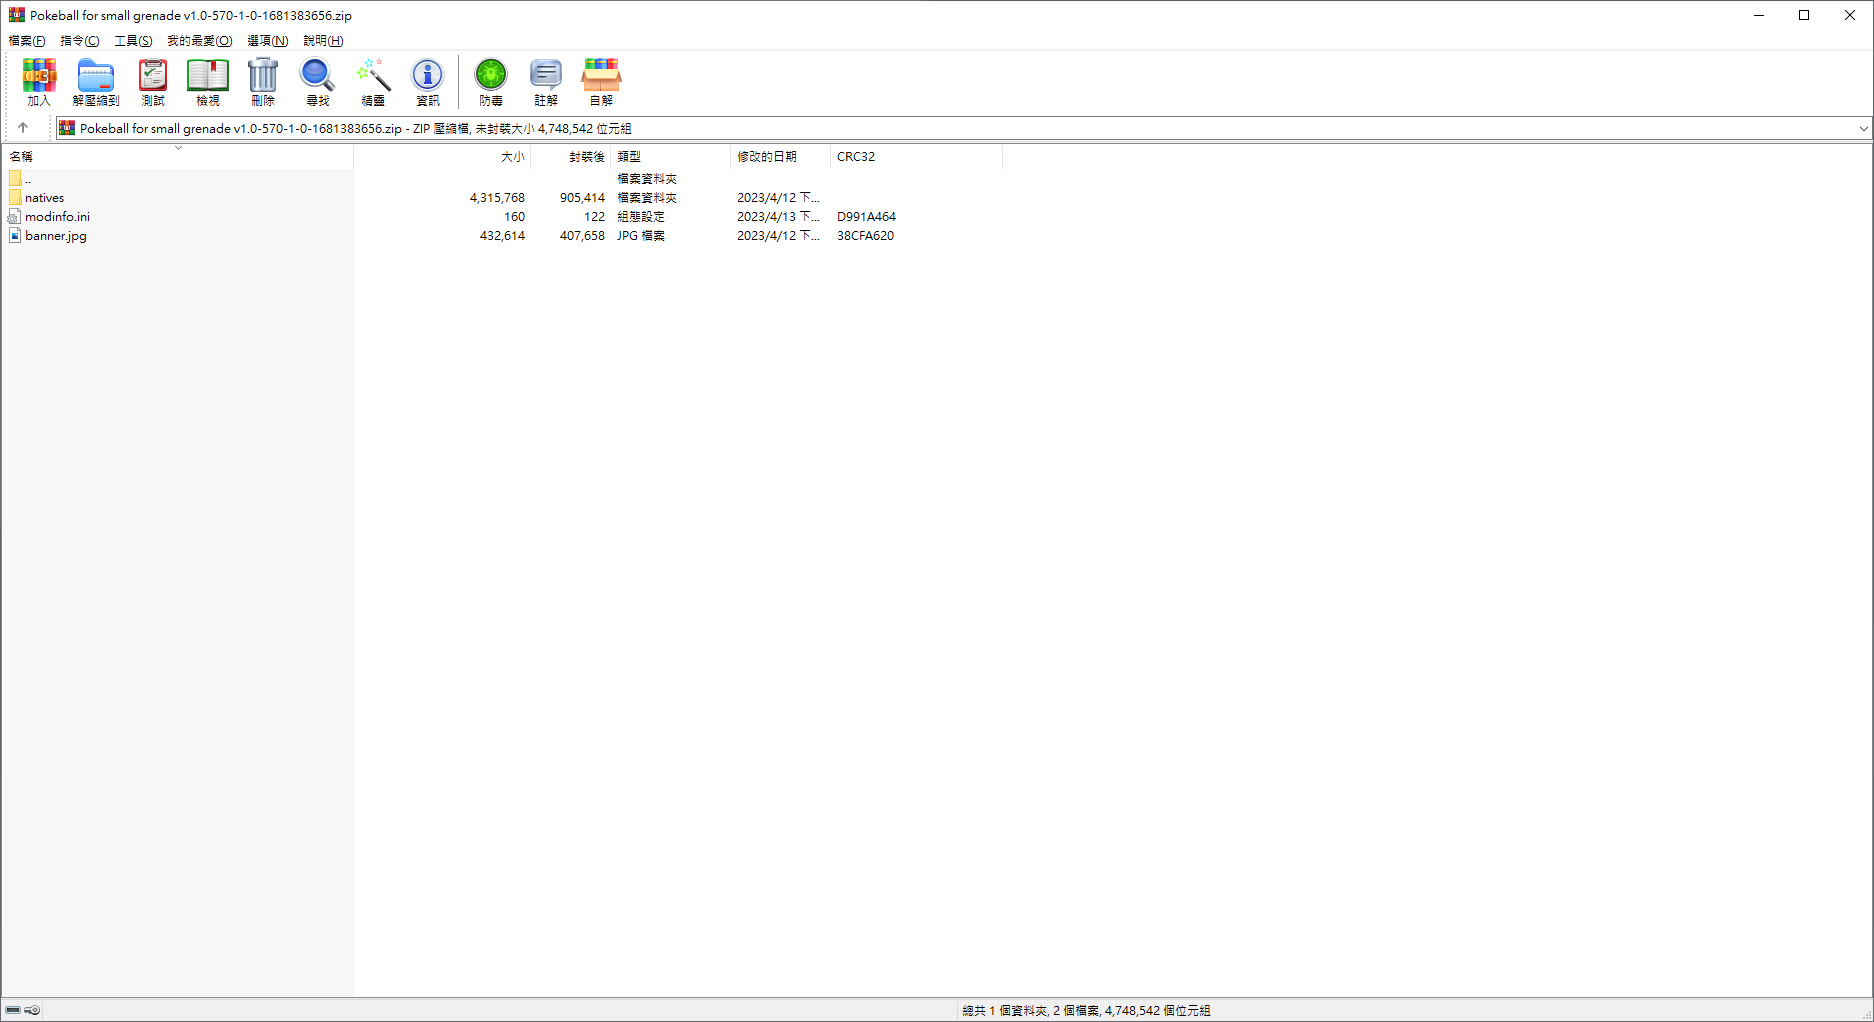Select the natives folder
The height and width of the screenshot is (1022, 1874).
44,198
